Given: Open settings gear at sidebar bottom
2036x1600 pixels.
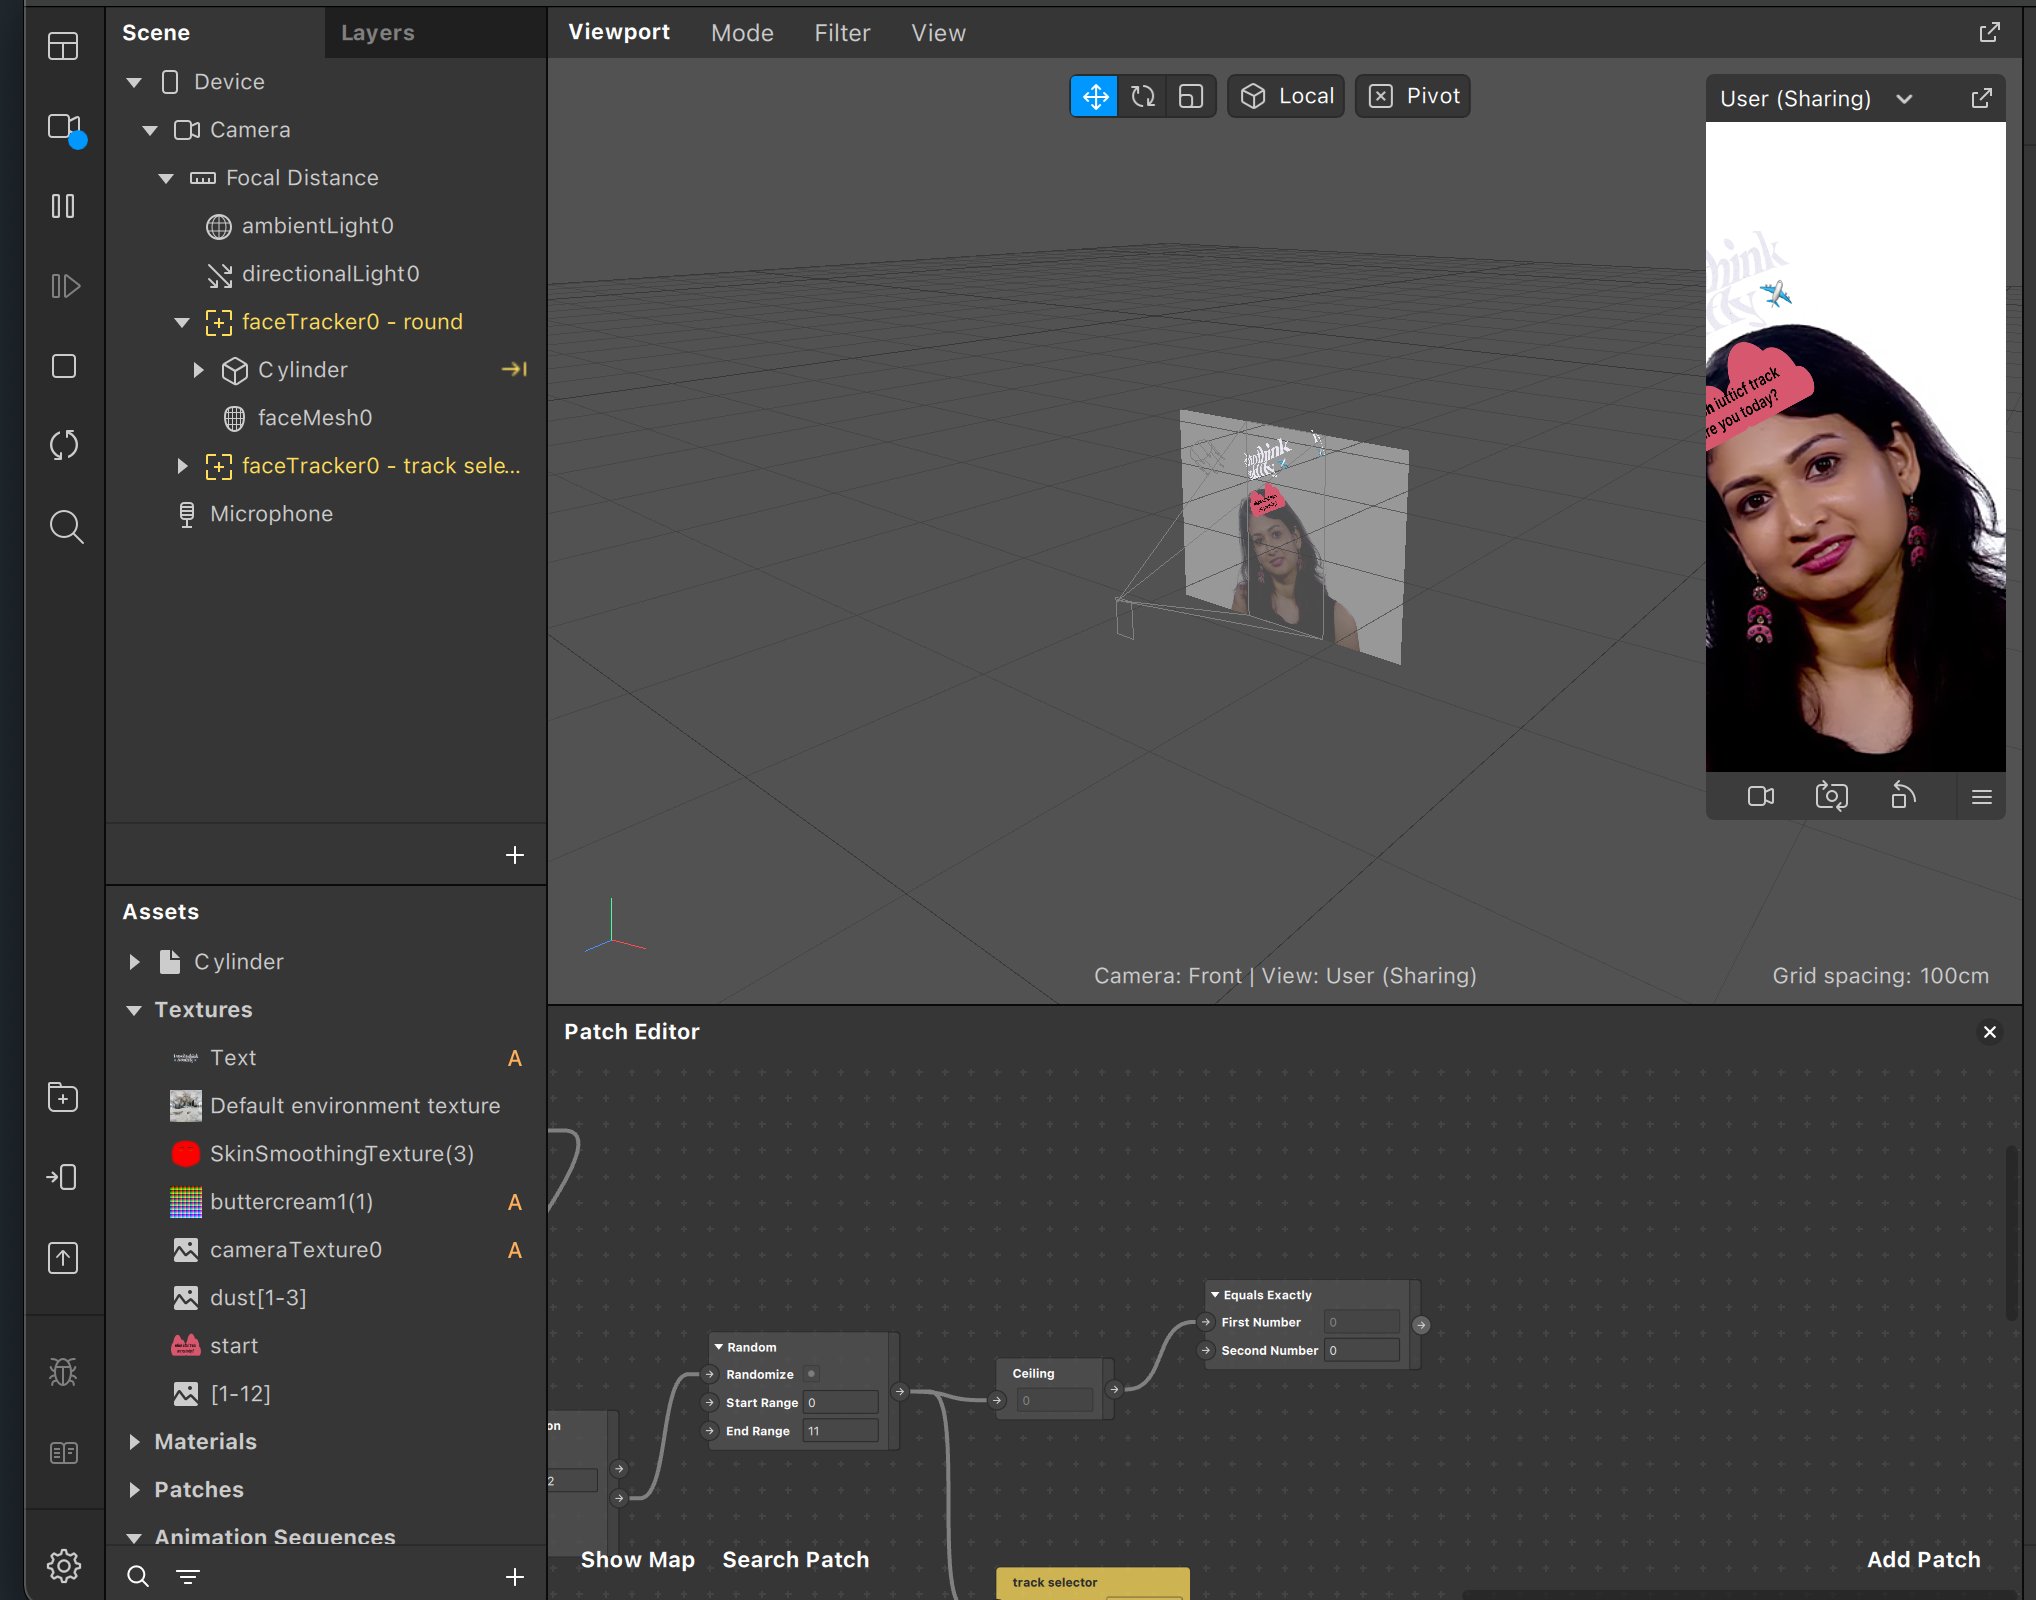Looking at the screenshot, I should coord(64,1565).
